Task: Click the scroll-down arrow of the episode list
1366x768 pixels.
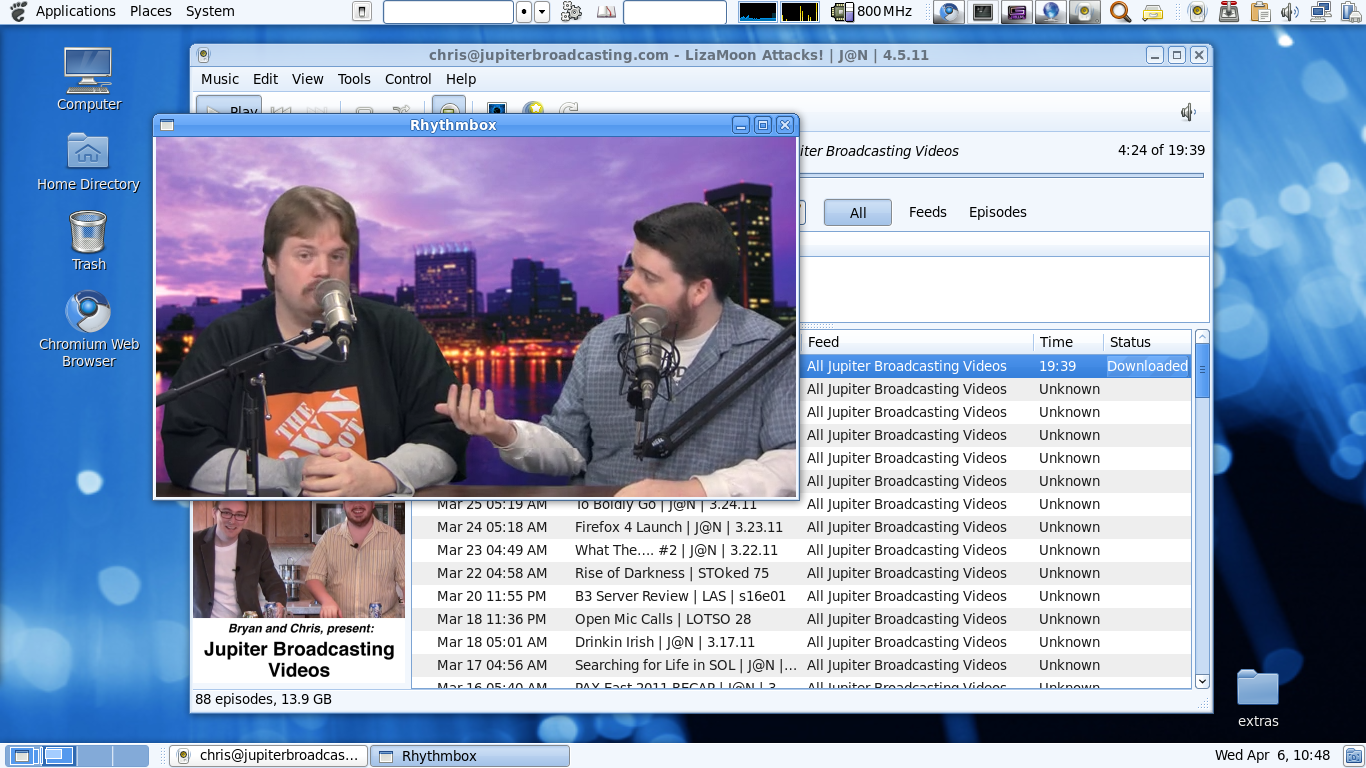Action: point(1202,681)
